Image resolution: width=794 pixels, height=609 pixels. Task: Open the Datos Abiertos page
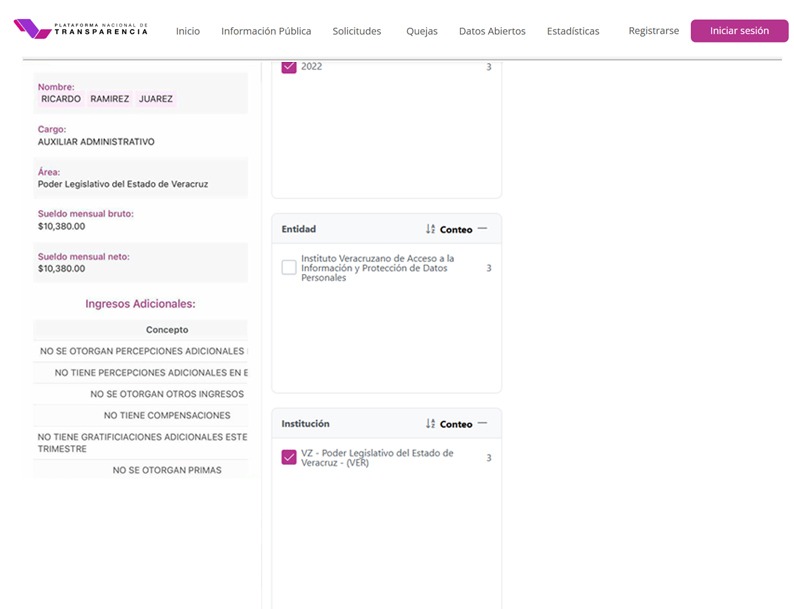click(492, 31)
